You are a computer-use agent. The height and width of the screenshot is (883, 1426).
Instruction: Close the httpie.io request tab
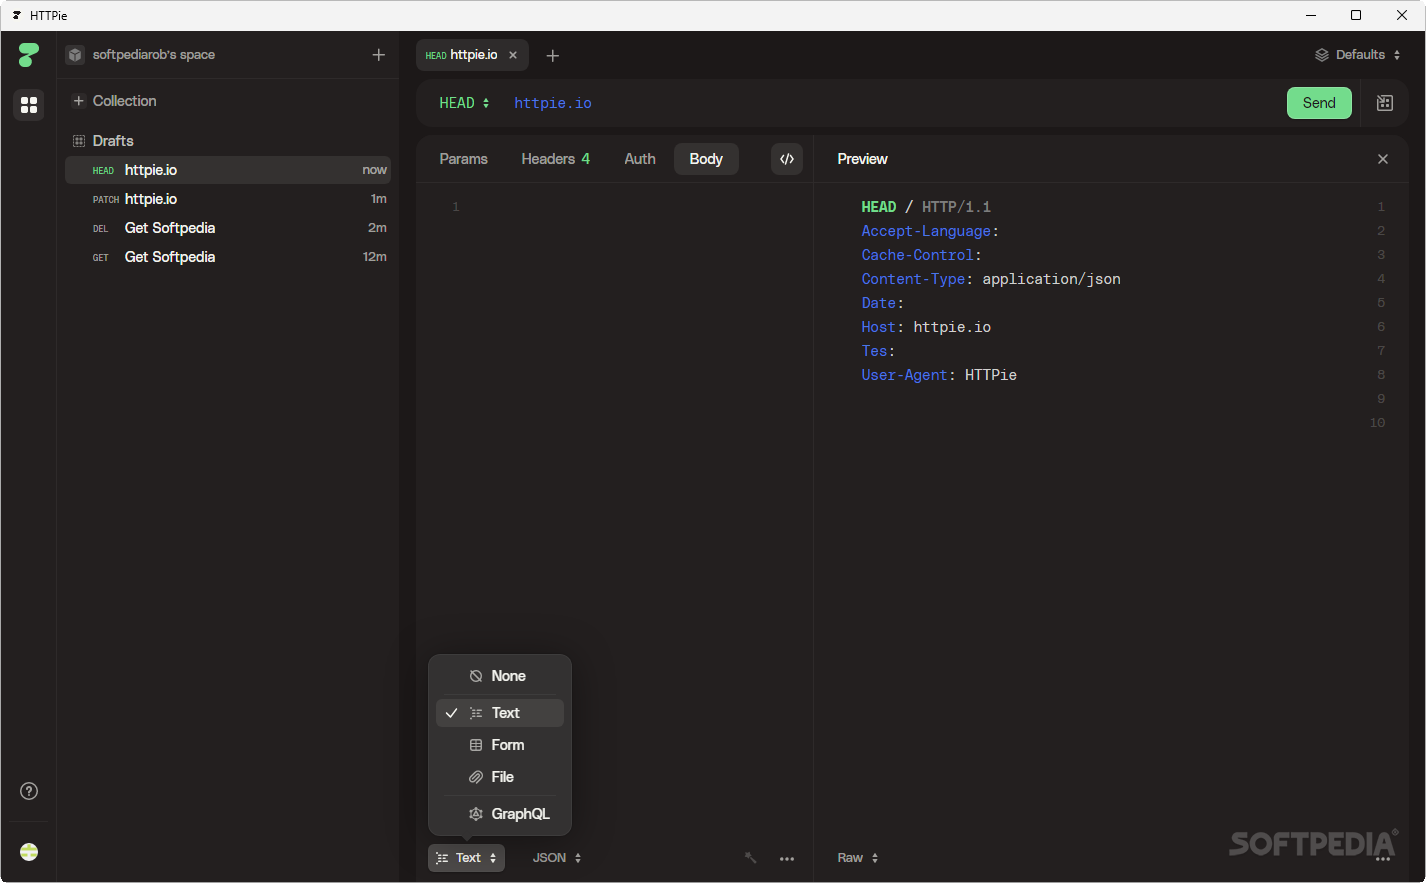tap(513, 55)
